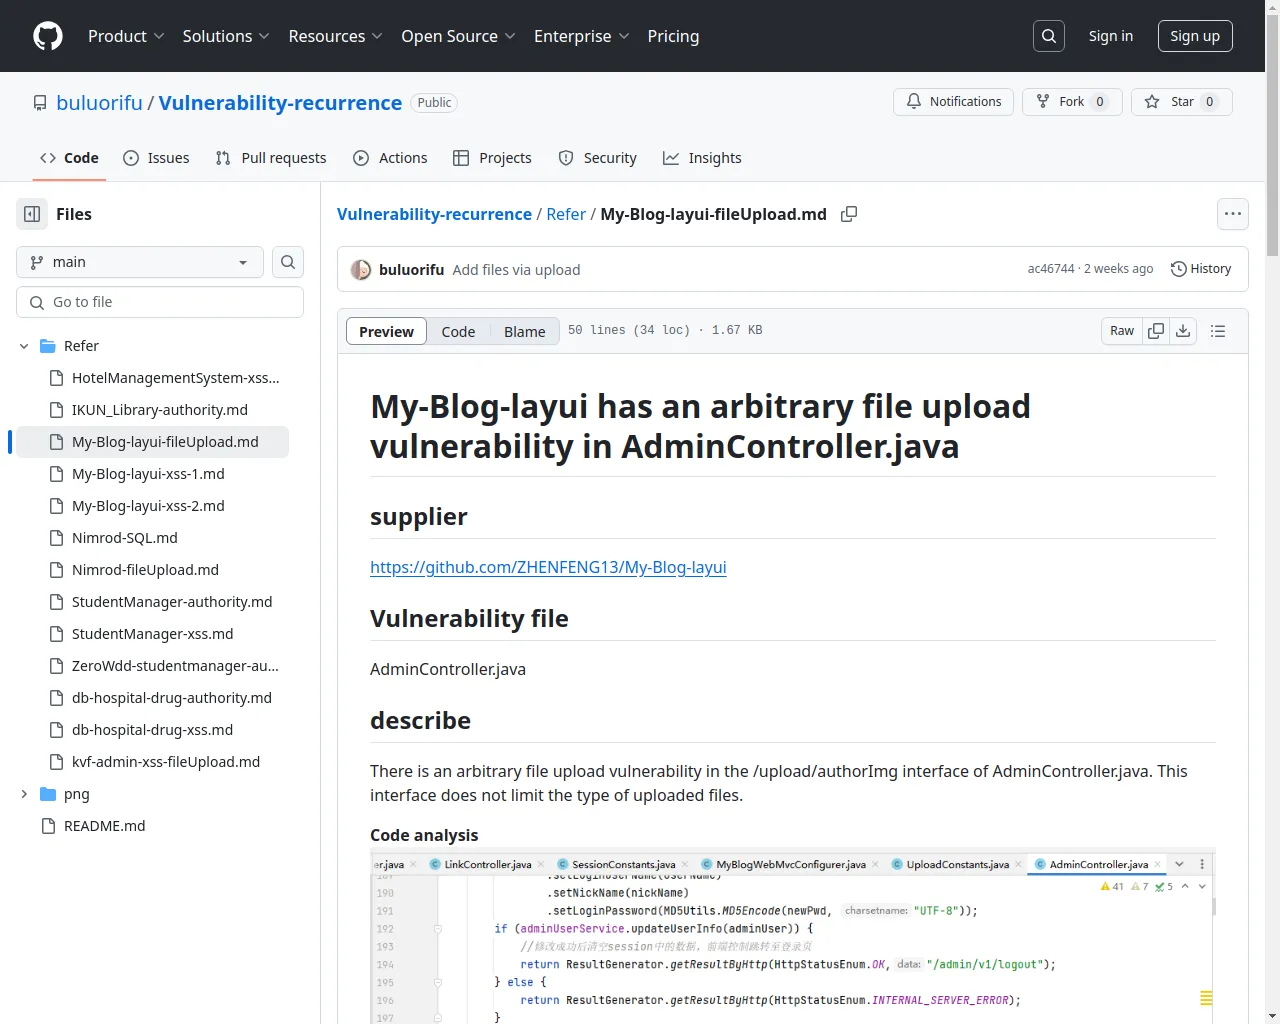
Task: Click the buluorifu commit author avatar
Action: tap(361, 270)
